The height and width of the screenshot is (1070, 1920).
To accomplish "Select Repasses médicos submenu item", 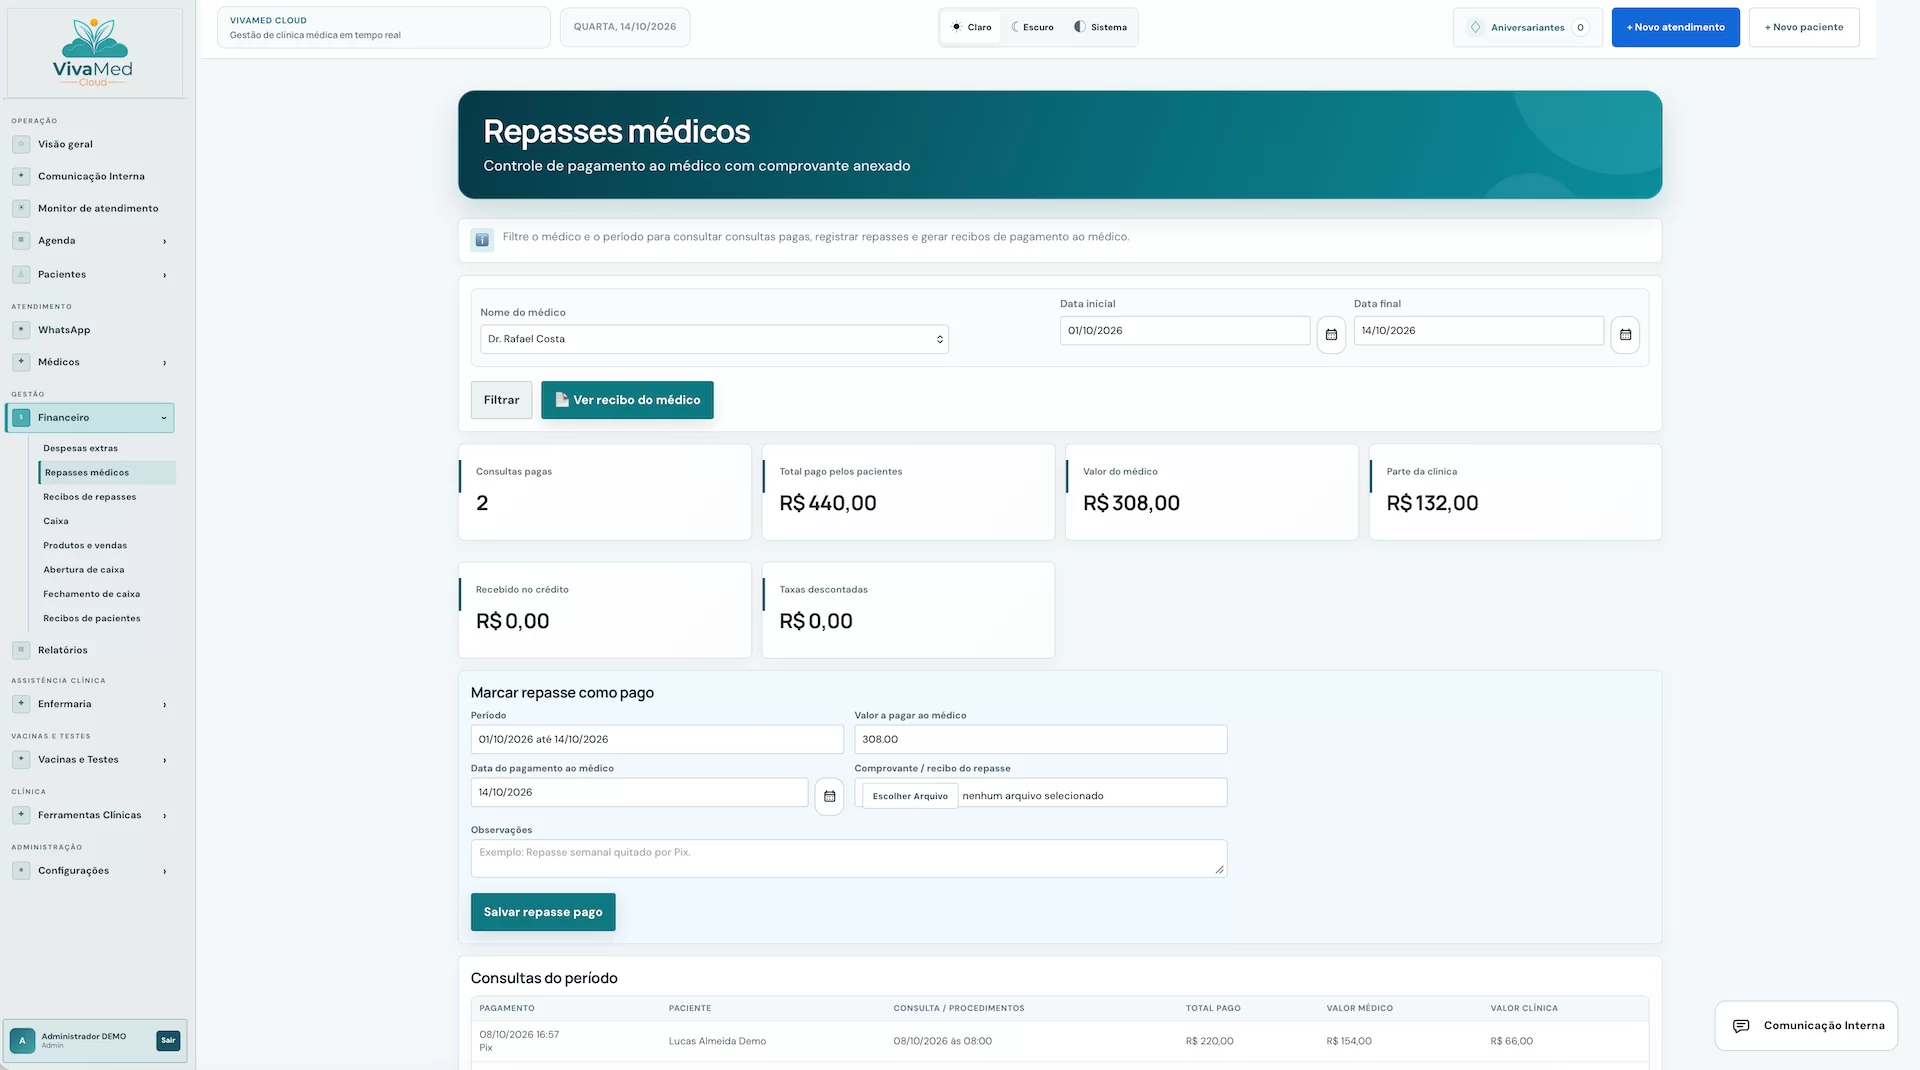I will point(107,472).
